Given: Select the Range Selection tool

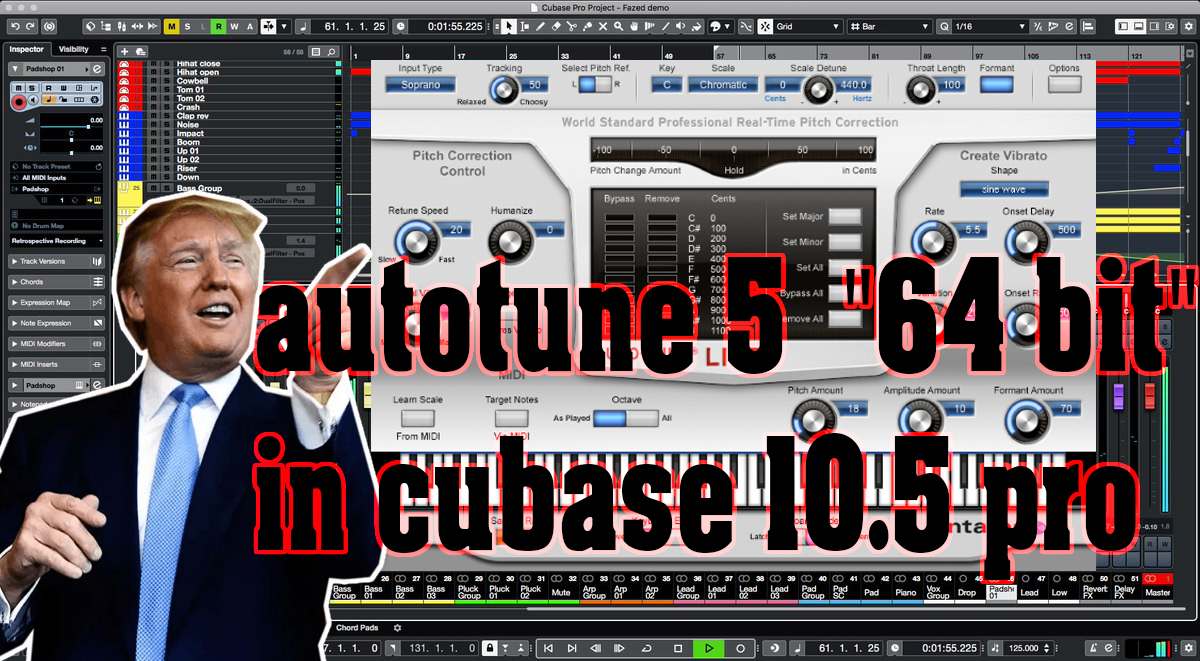Looking at the screenshot, I should point(525,26).
